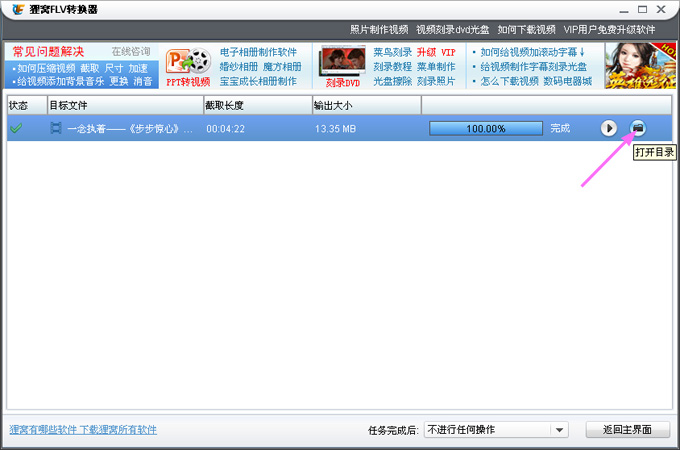Select the 一念执着——《步步惊心》 file name

[x=130, y=128]
